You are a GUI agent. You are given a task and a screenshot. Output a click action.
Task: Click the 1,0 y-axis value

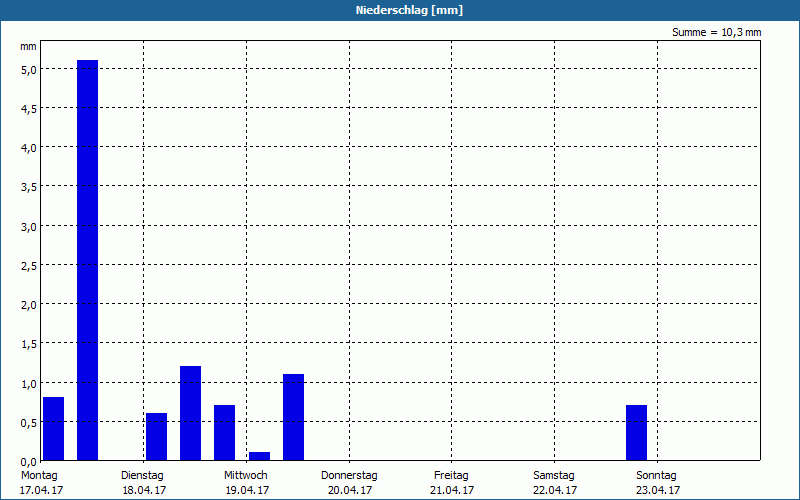29,384
